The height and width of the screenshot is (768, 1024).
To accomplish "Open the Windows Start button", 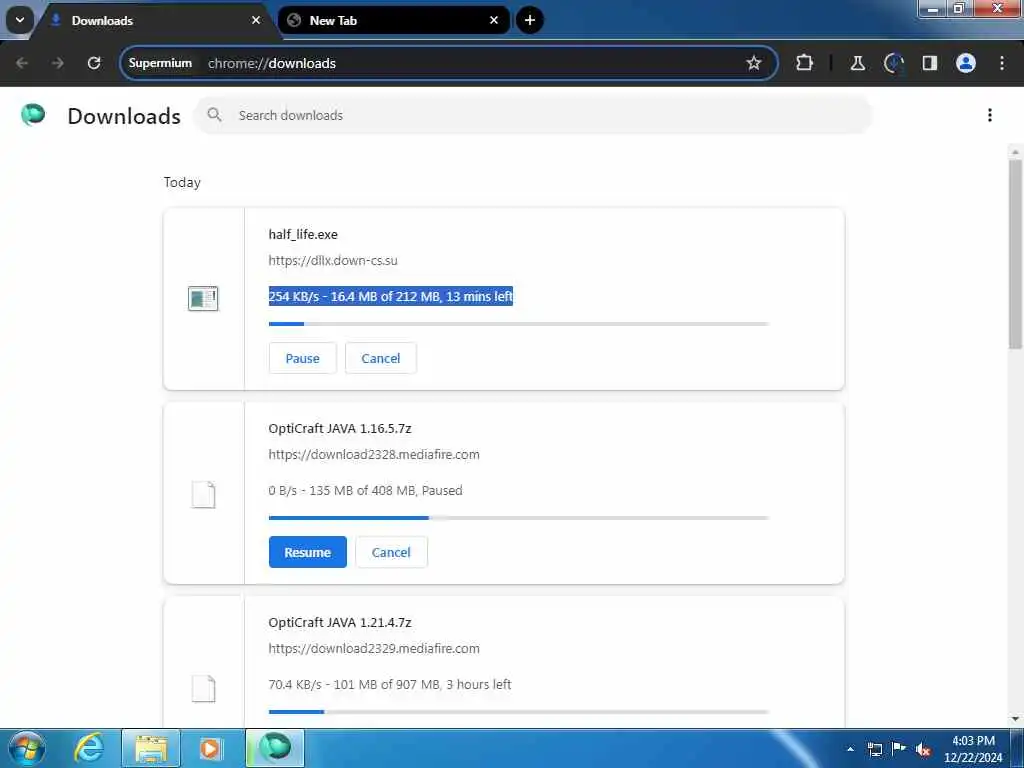I will [27, 748].
